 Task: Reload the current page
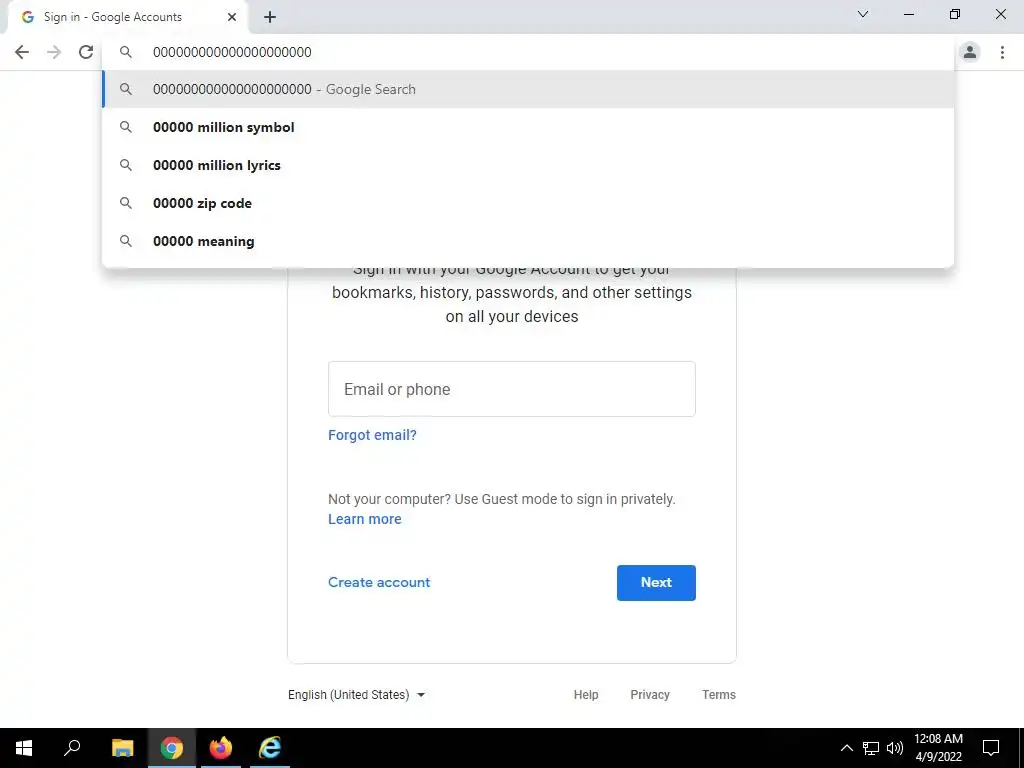[86, 52]
